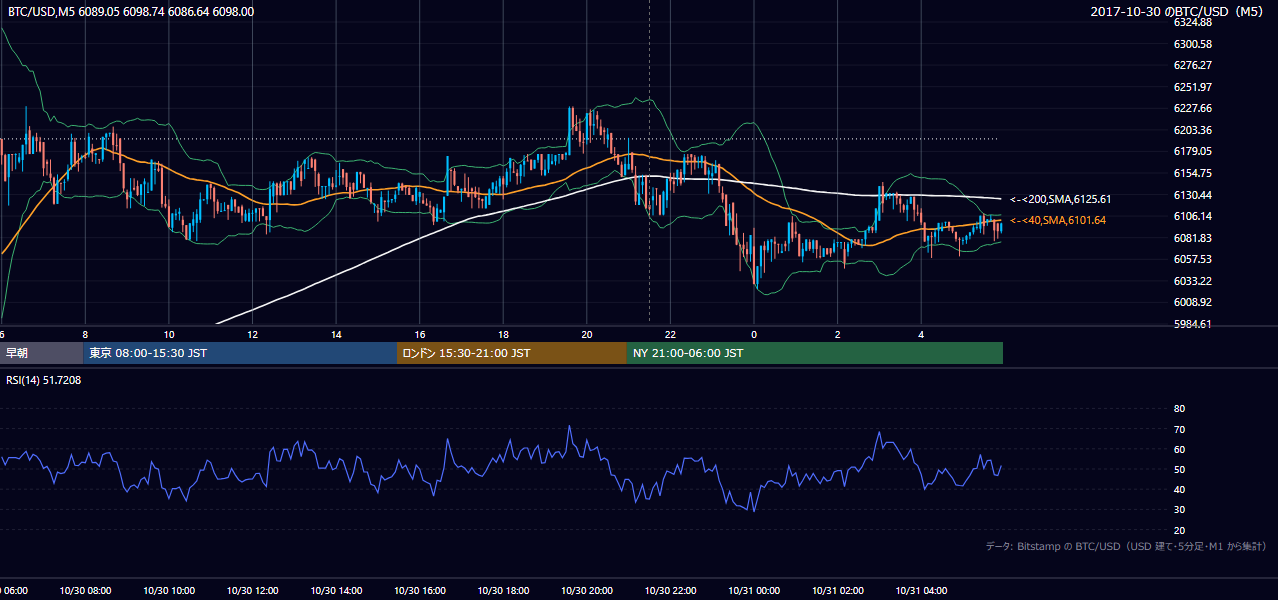Click the BTC/USD,M5 price header text
The height and width of the screenshot is (600, 1278).
pyautogui.click(x=130, y=12)
